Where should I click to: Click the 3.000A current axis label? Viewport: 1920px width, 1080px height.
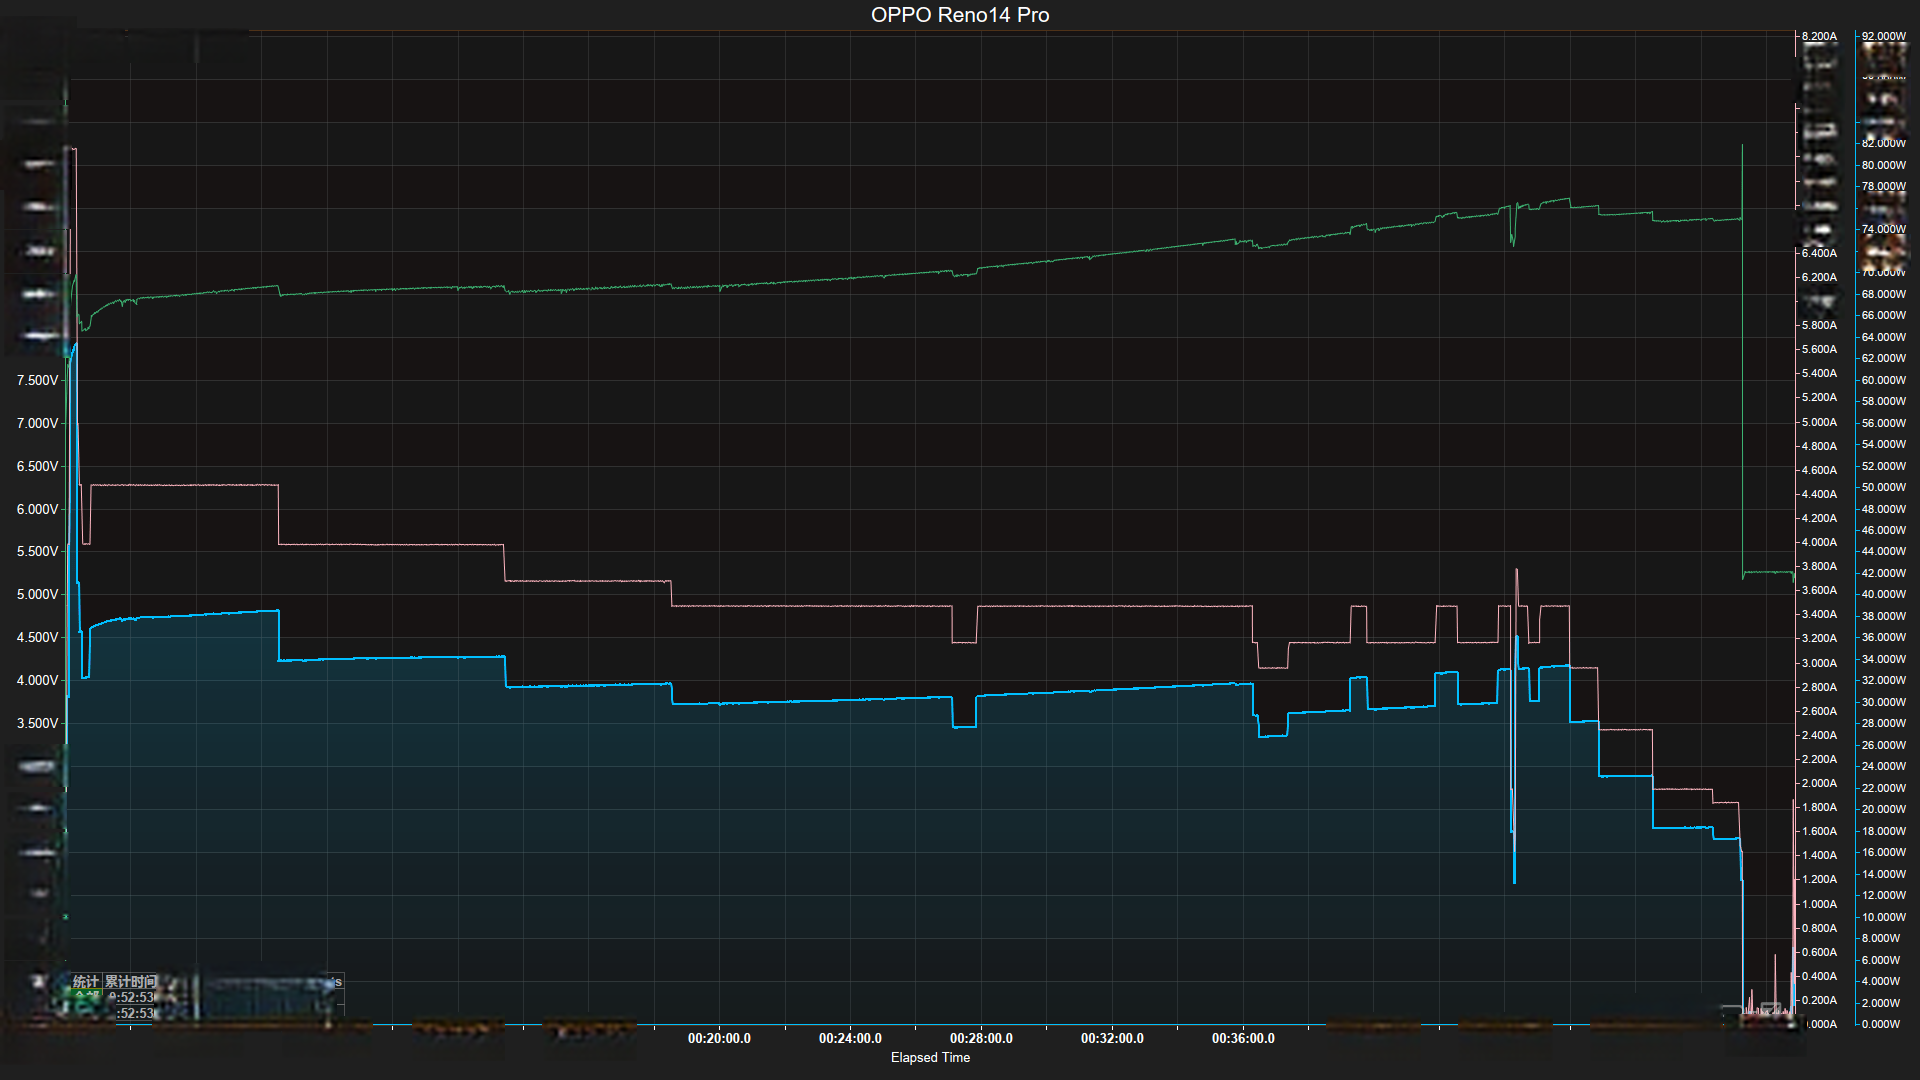(x=1819, y=663)
